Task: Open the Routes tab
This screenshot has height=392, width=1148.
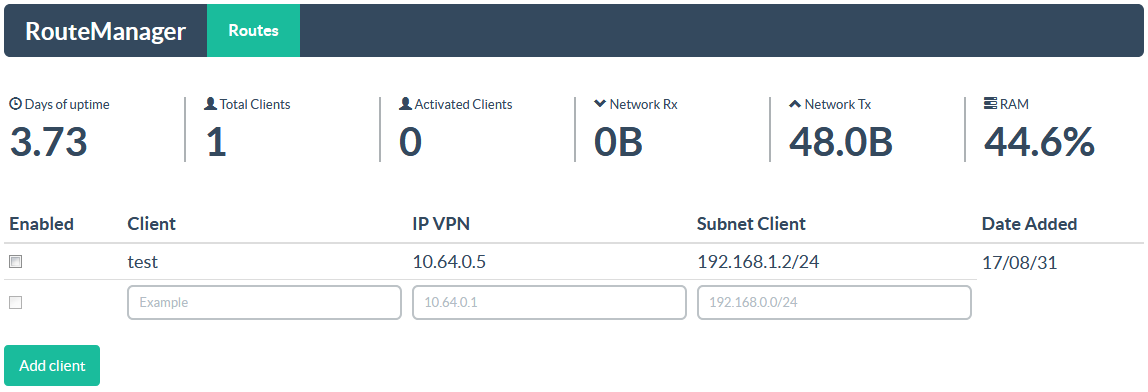Action: click(253, 31)
